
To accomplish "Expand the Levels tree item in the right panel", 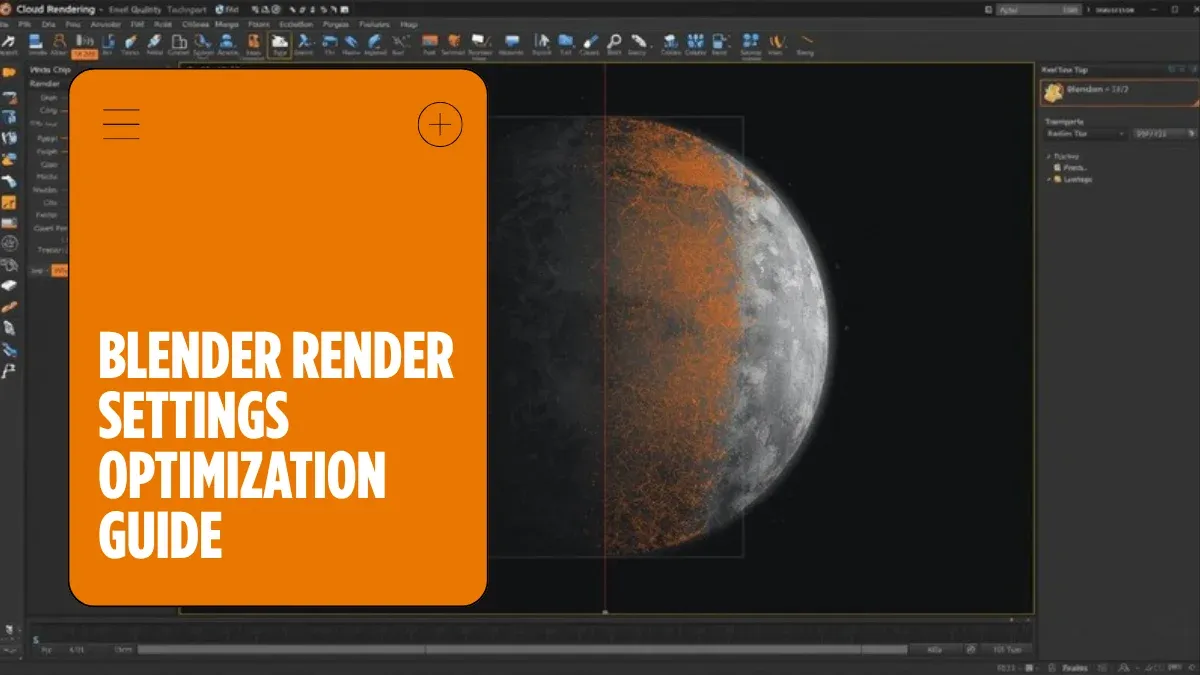I will [1048, 179].
